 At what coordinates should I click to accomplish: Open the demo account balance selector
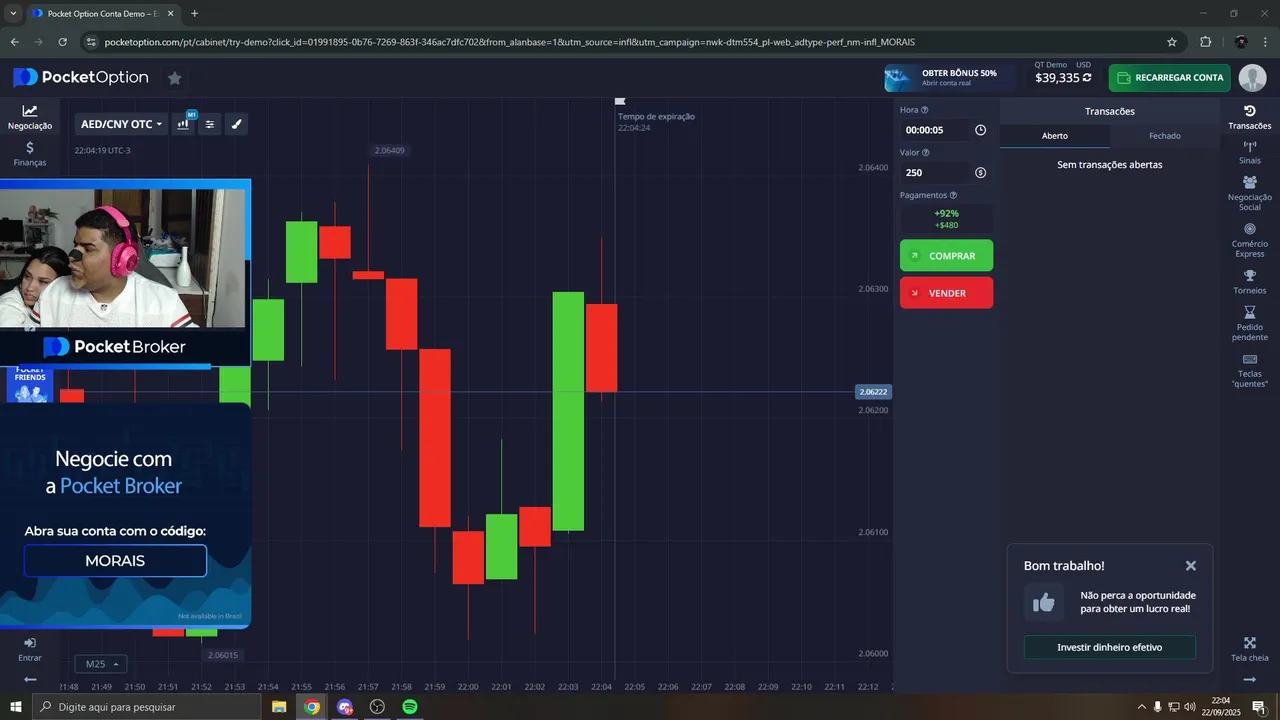click(1063, 73)
